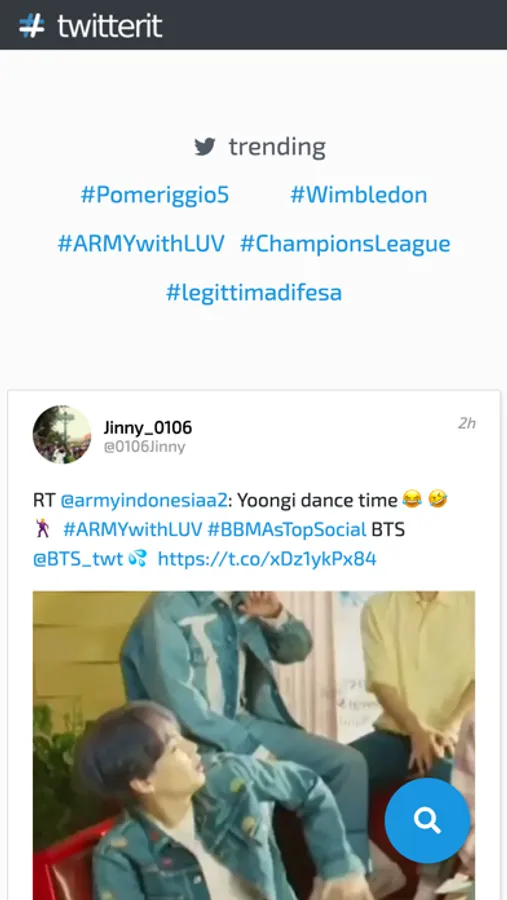Open the #BBMAsTopSocial hashtag in the tweet

pyautogui.click(x=287, y=529)
